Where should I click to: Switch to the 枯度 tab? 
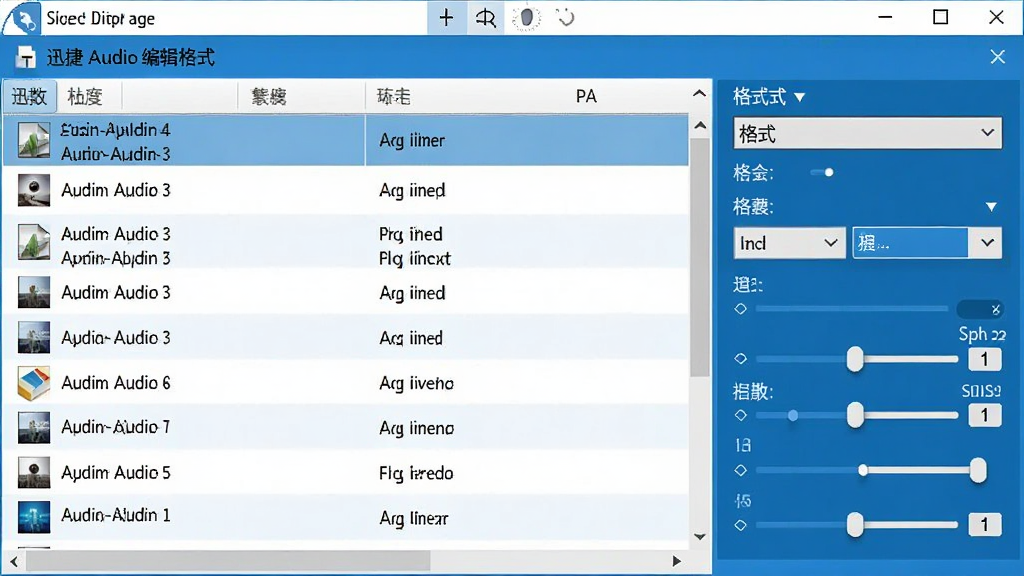click(x=85, y=97)
